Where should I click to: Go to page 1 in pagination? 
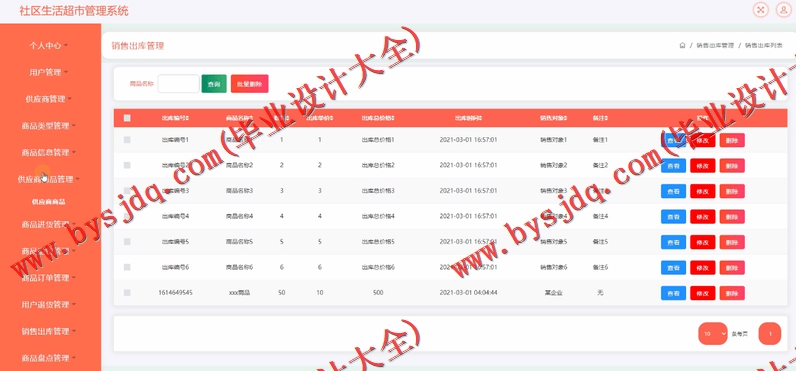click(770, 333)
